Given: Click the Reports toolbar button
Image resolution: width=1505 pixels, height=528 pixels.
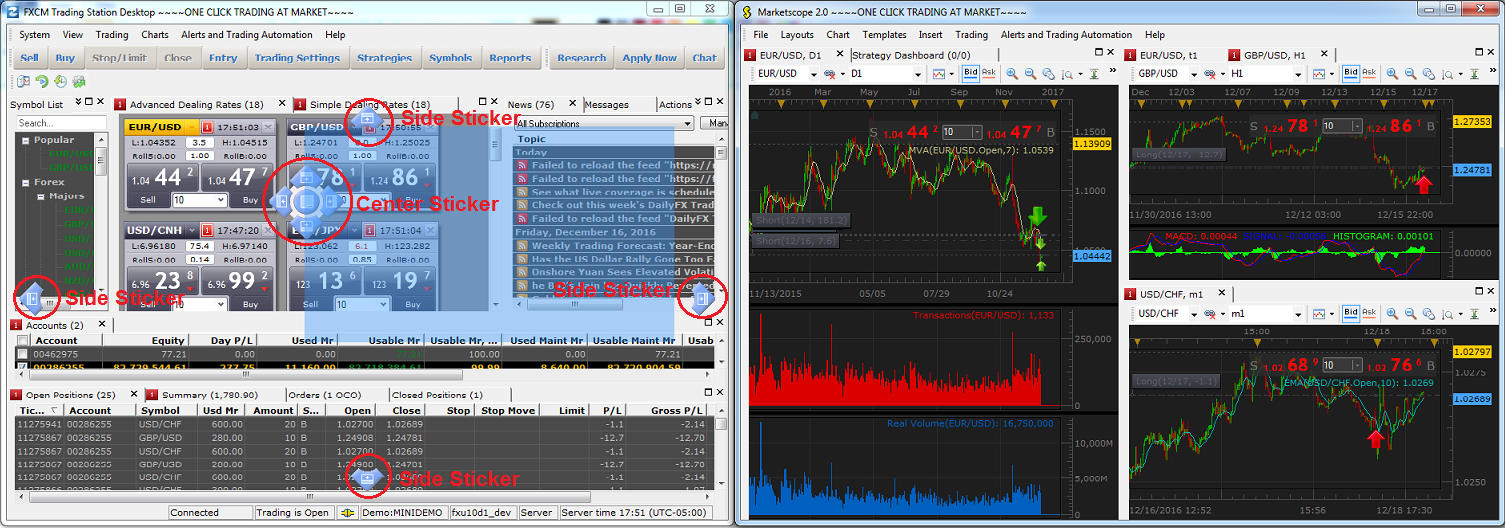Looking at the screenshot, I should [510, 58].
